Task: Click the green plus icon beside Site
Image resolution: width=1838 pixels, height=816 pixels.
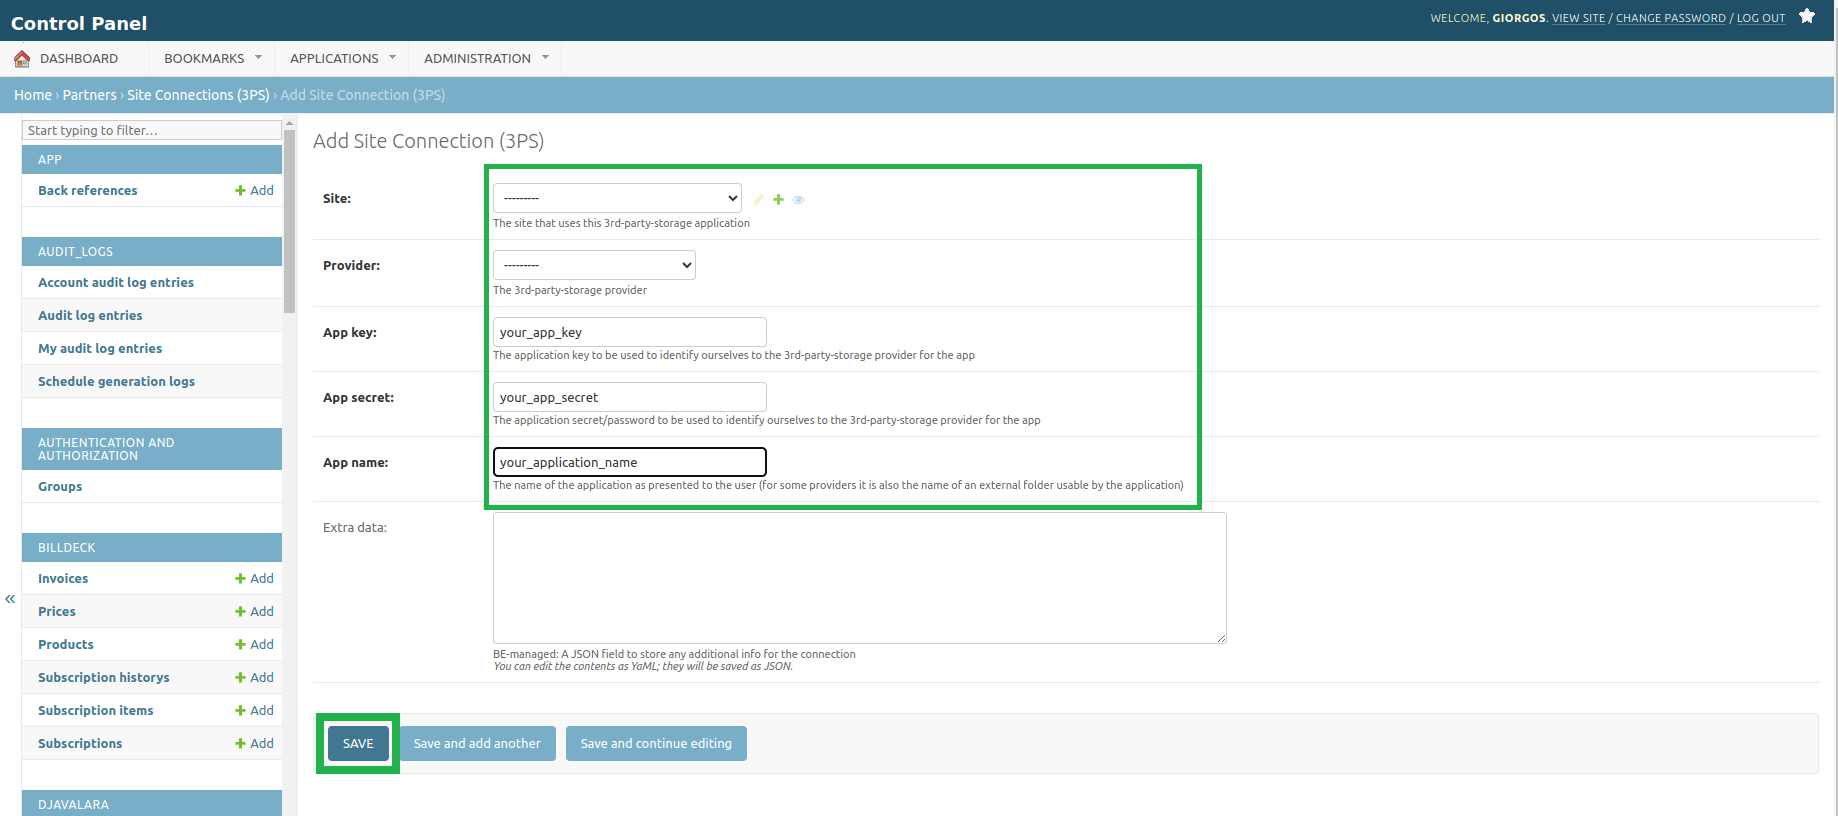Action: [778, 200]
